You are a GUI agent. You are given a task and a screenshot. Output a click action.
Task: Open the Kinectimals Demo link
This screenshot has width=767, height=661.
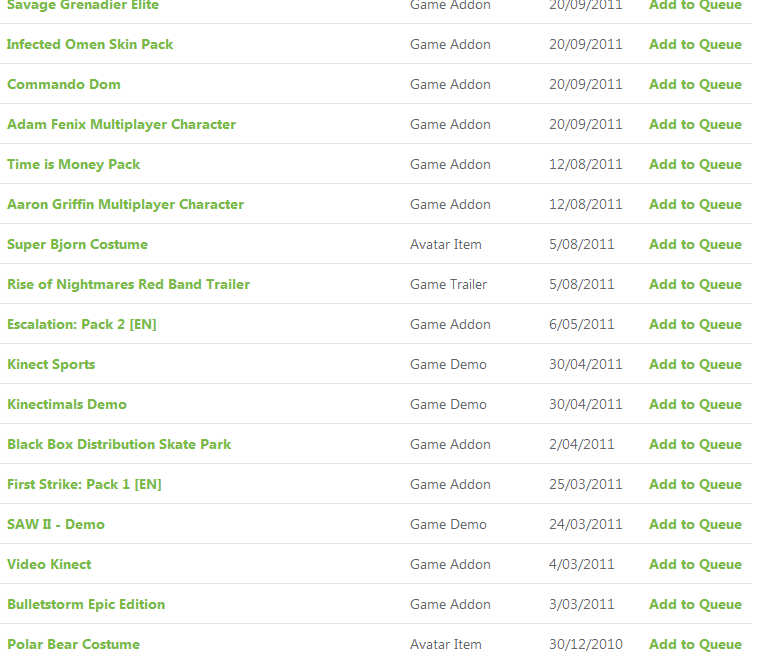(67, 405)
